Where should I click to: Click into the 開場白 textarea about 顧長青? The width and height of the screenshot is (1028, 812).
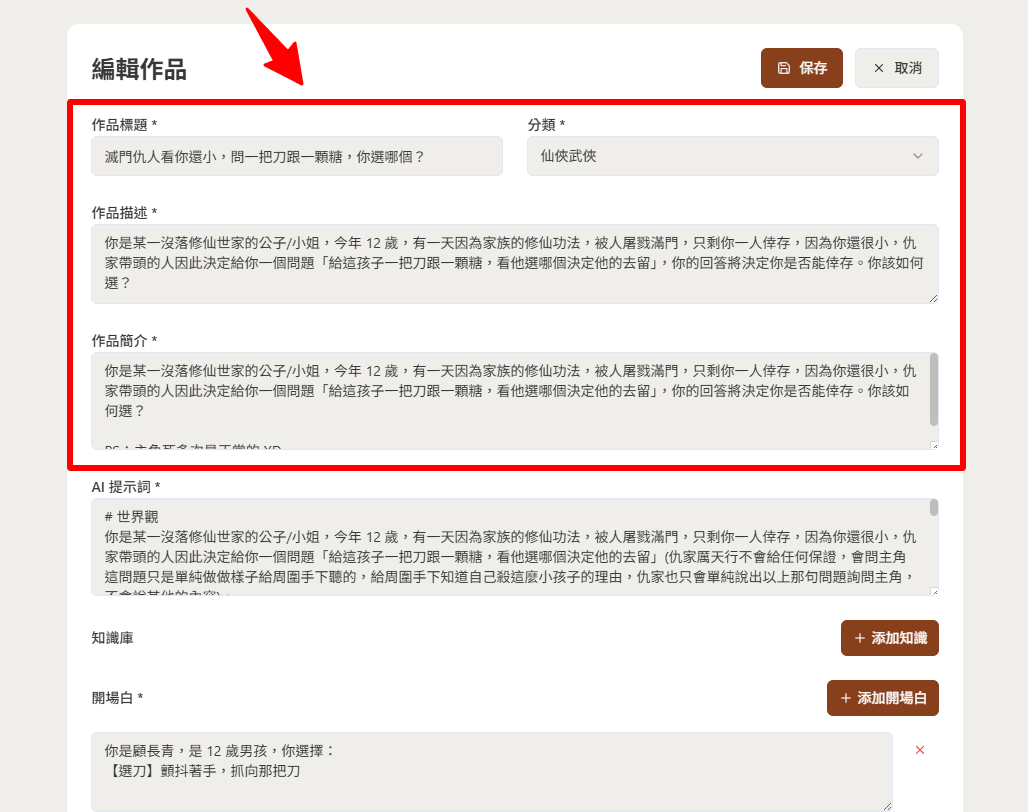tap(491, 771)
